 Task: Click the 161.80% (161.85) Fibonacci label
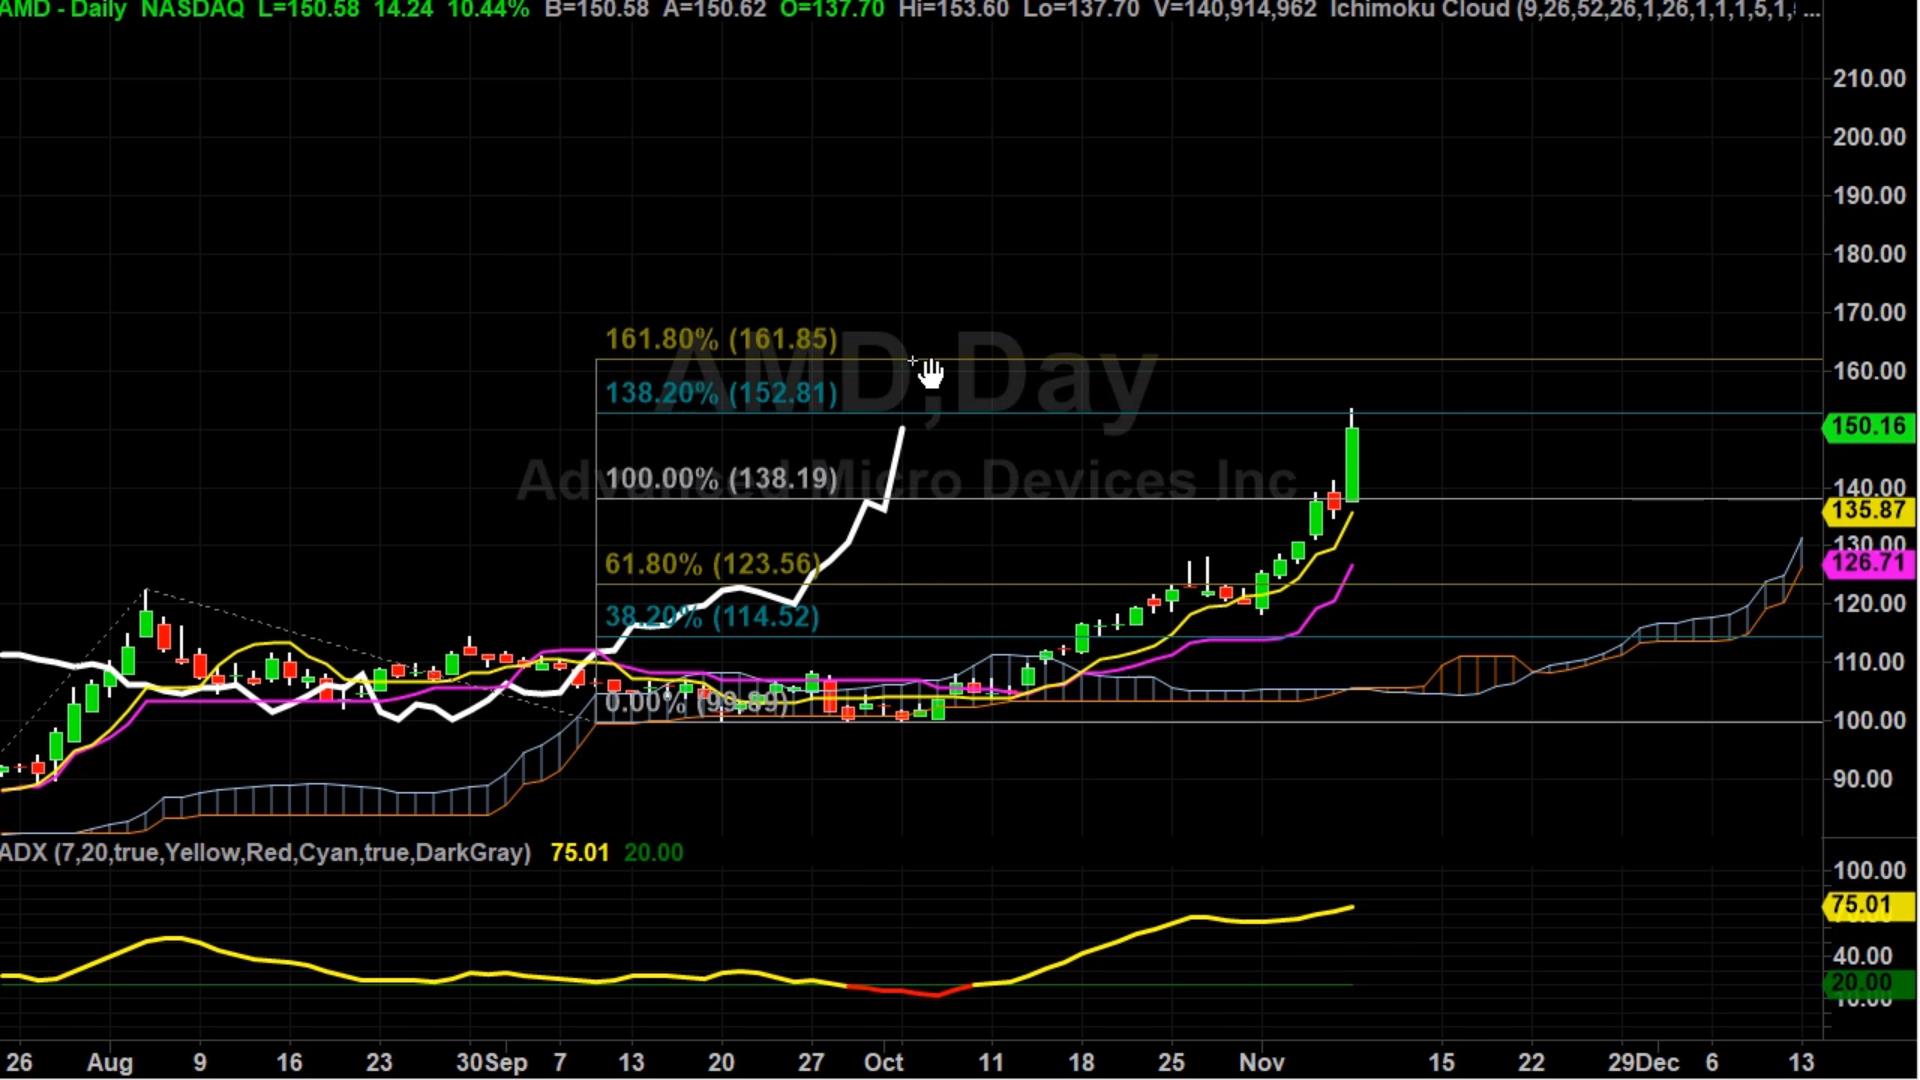pos(721,339)
